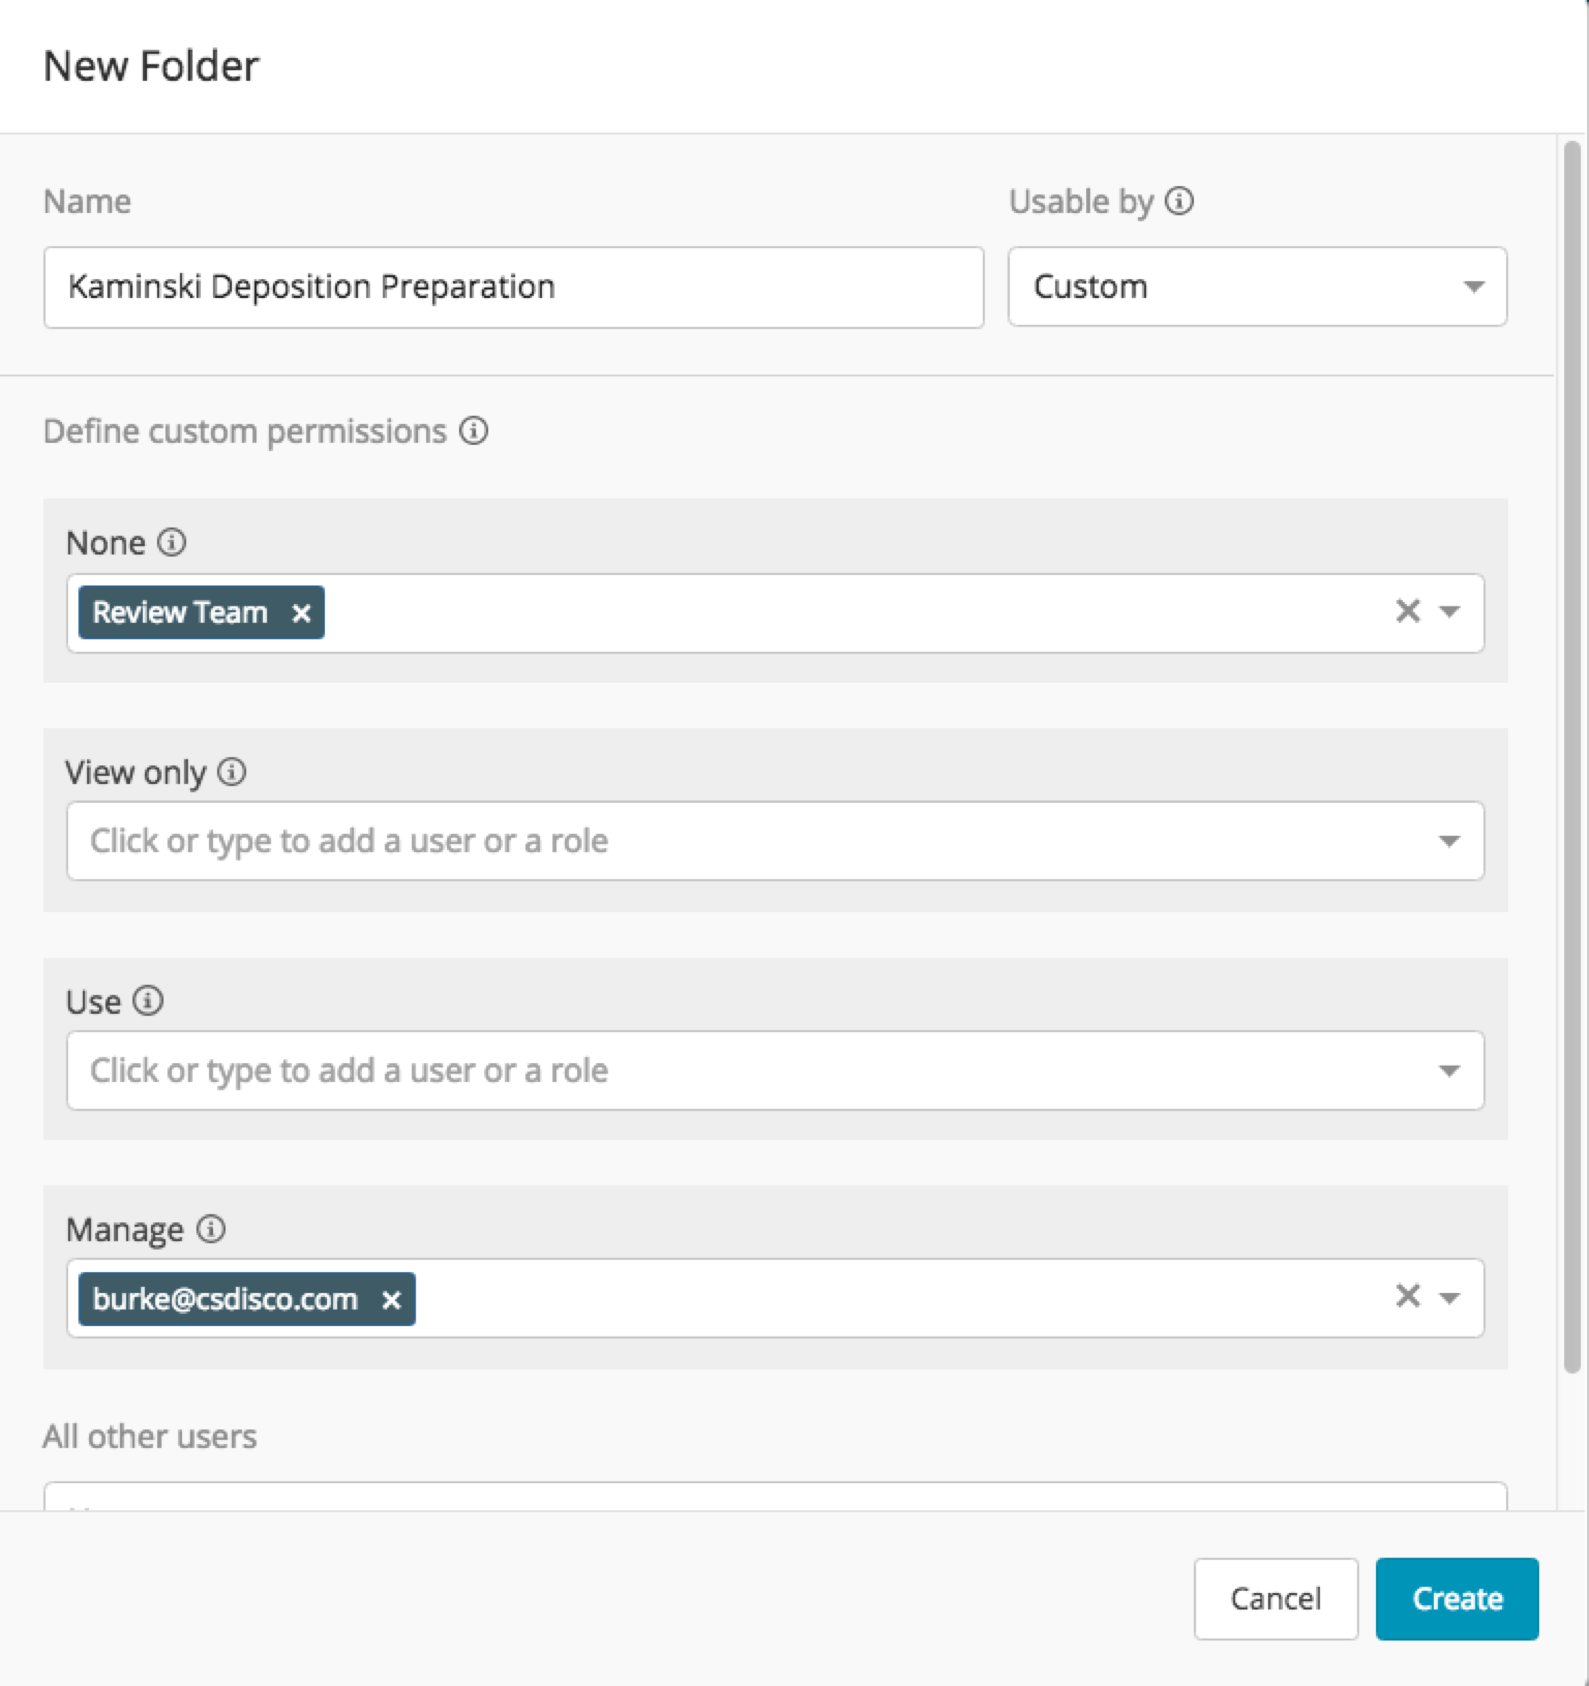
Task: Click info icon next to None label
Action: [x=172, y=542]
